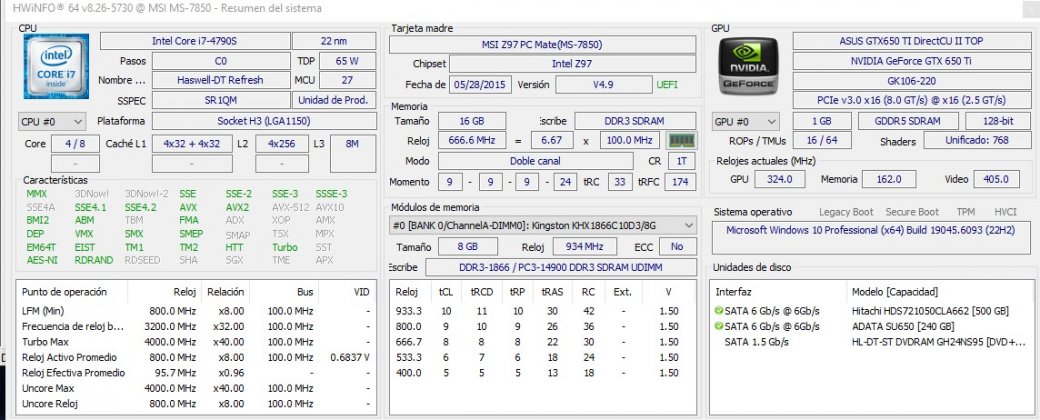Click the Intel Core i7-4790S name field
The image size is (1040, 420).
[194, 41]
